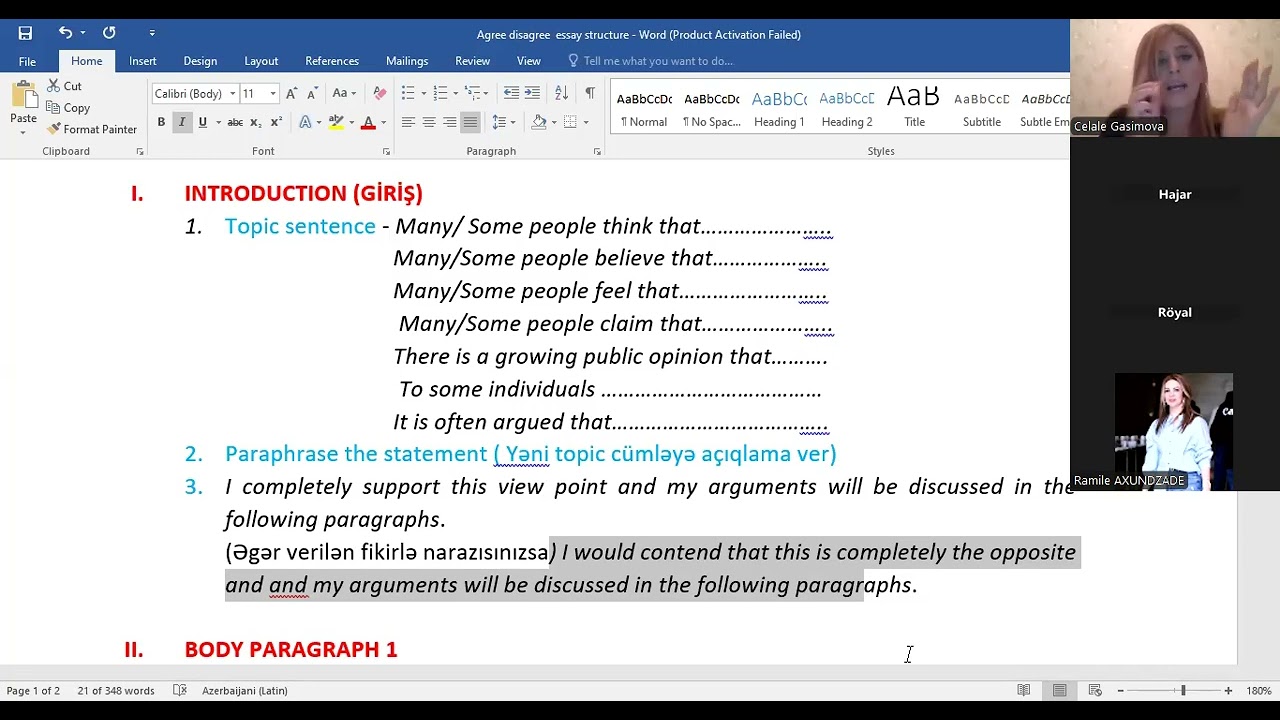Sort the selected text
Image resolution: width=1280 pixels, height=720 pixels.
[561, 93]
